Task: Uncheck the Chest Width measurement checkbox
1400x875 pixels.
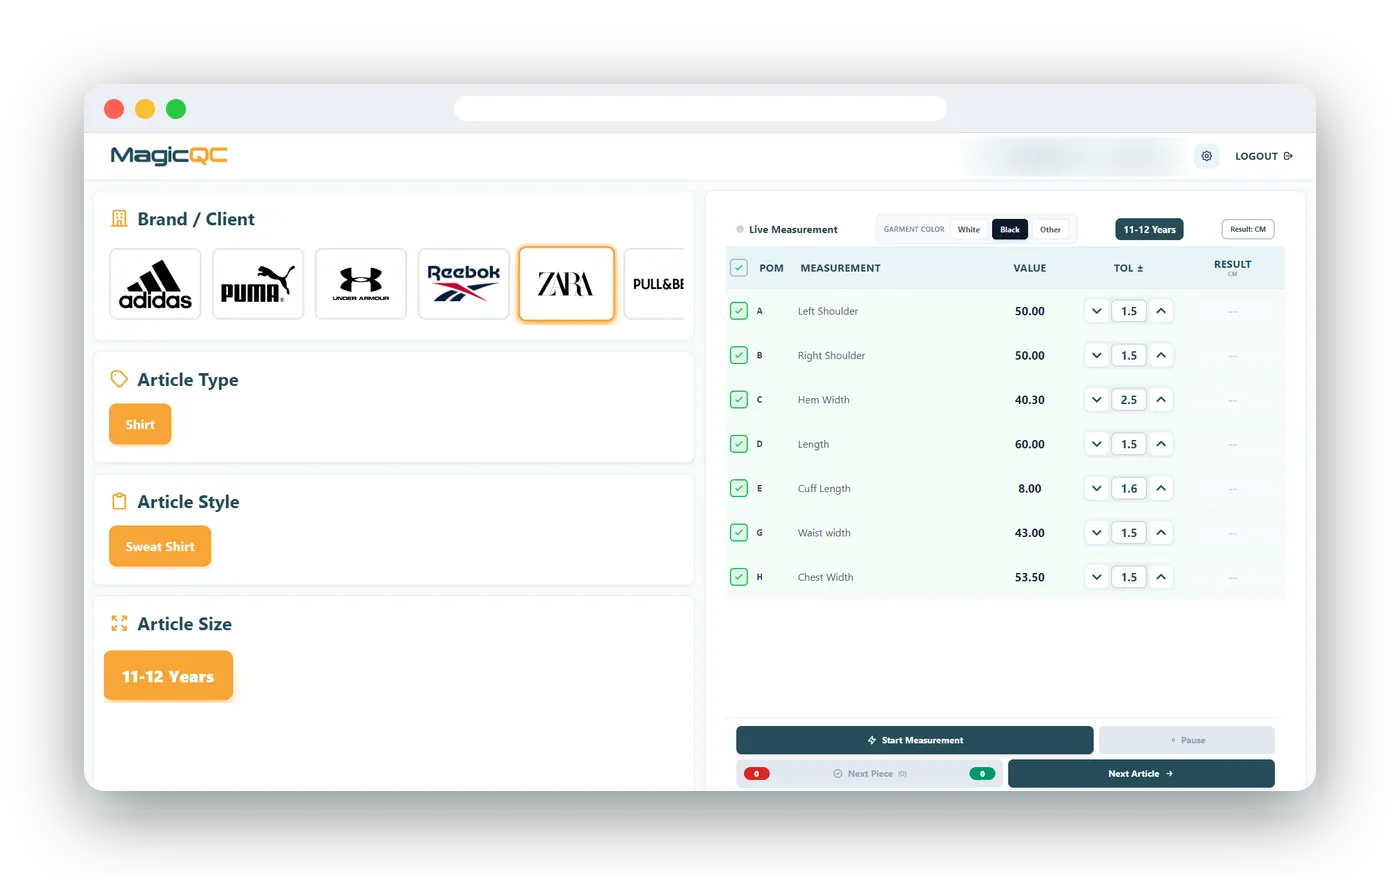Action: [x=739, y=577]
